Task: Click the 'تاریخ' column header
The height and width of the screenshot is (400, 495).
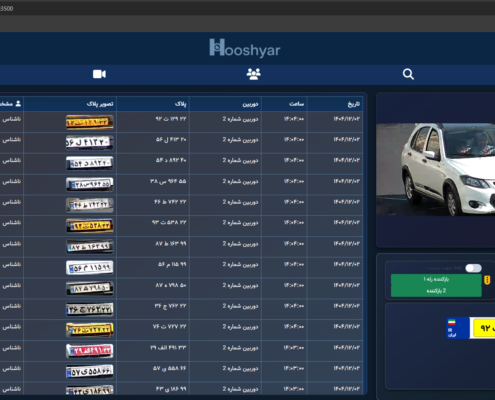Action: pyautogui.click(x=354, y=104)
